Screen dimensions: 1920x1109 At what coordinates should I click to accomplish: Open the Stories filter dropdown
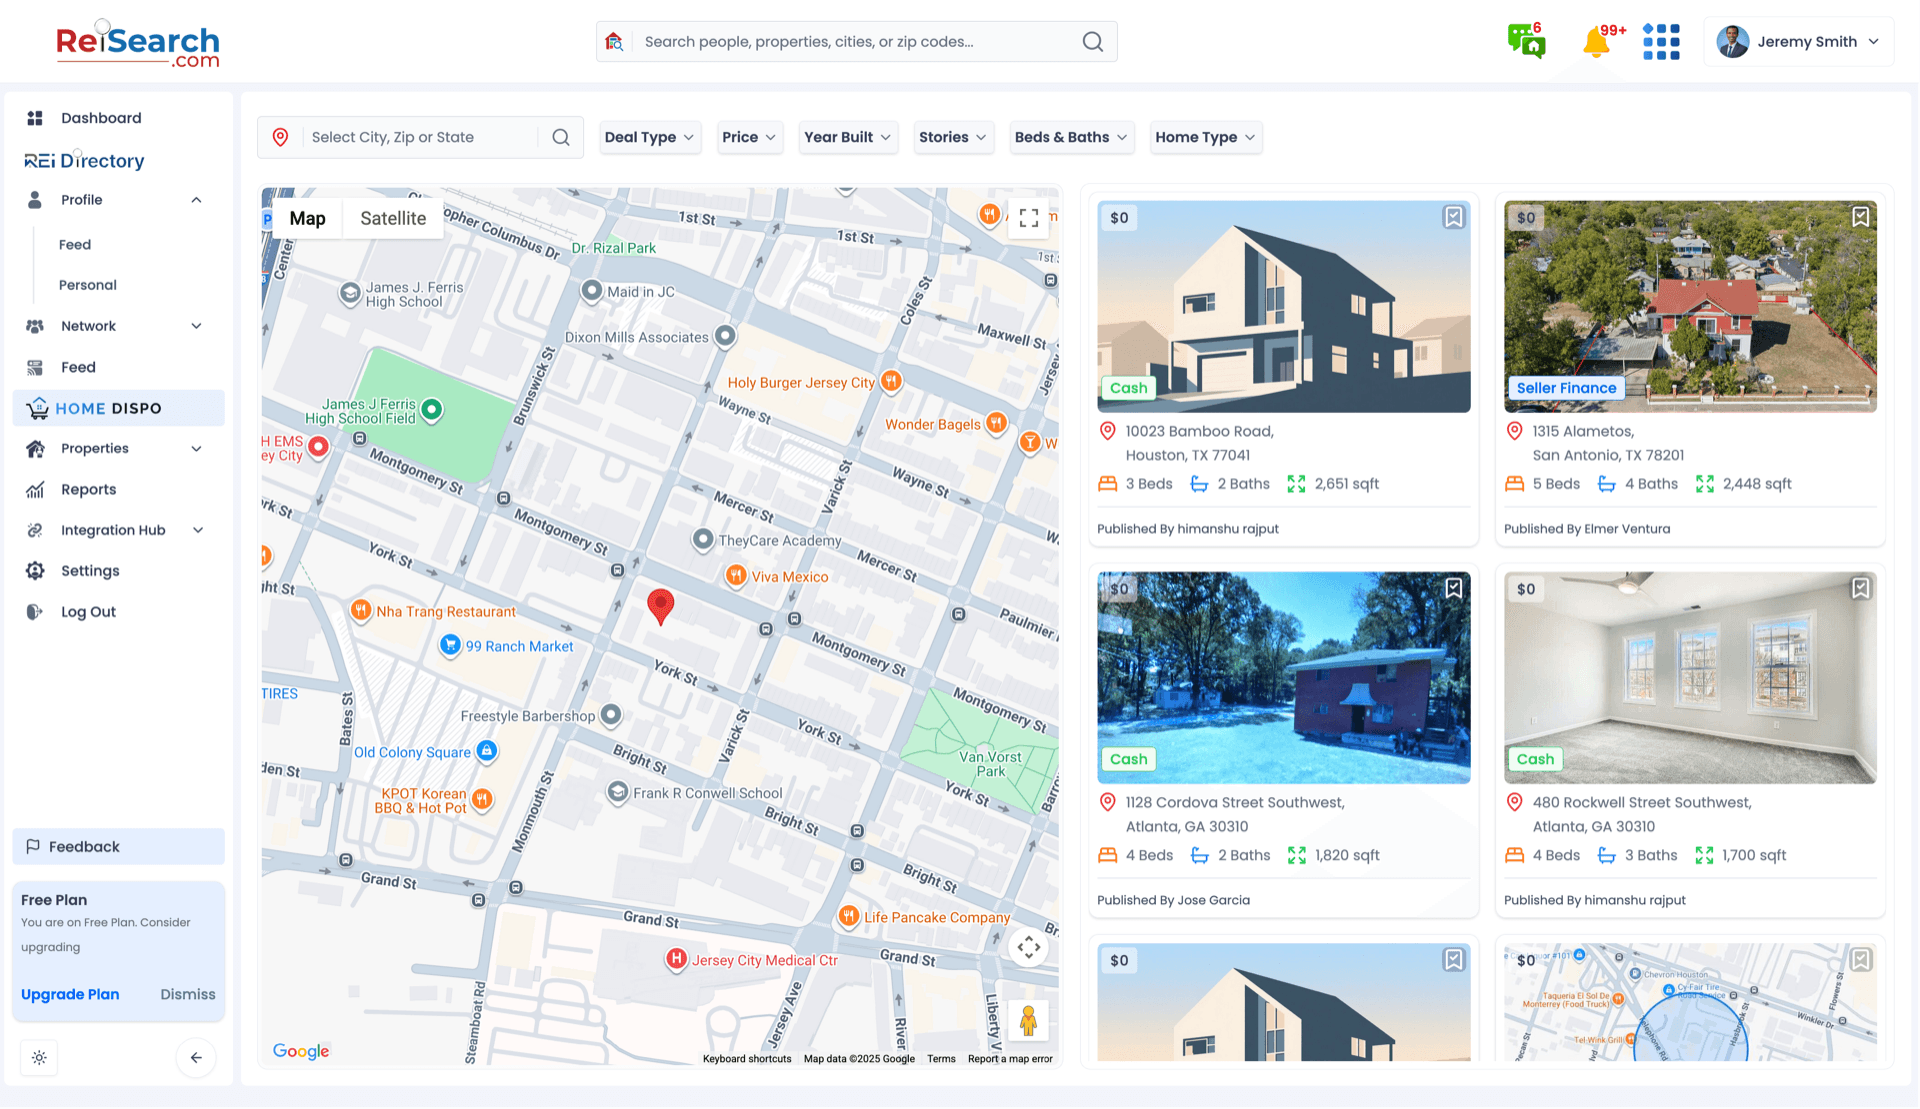(953, 138)
